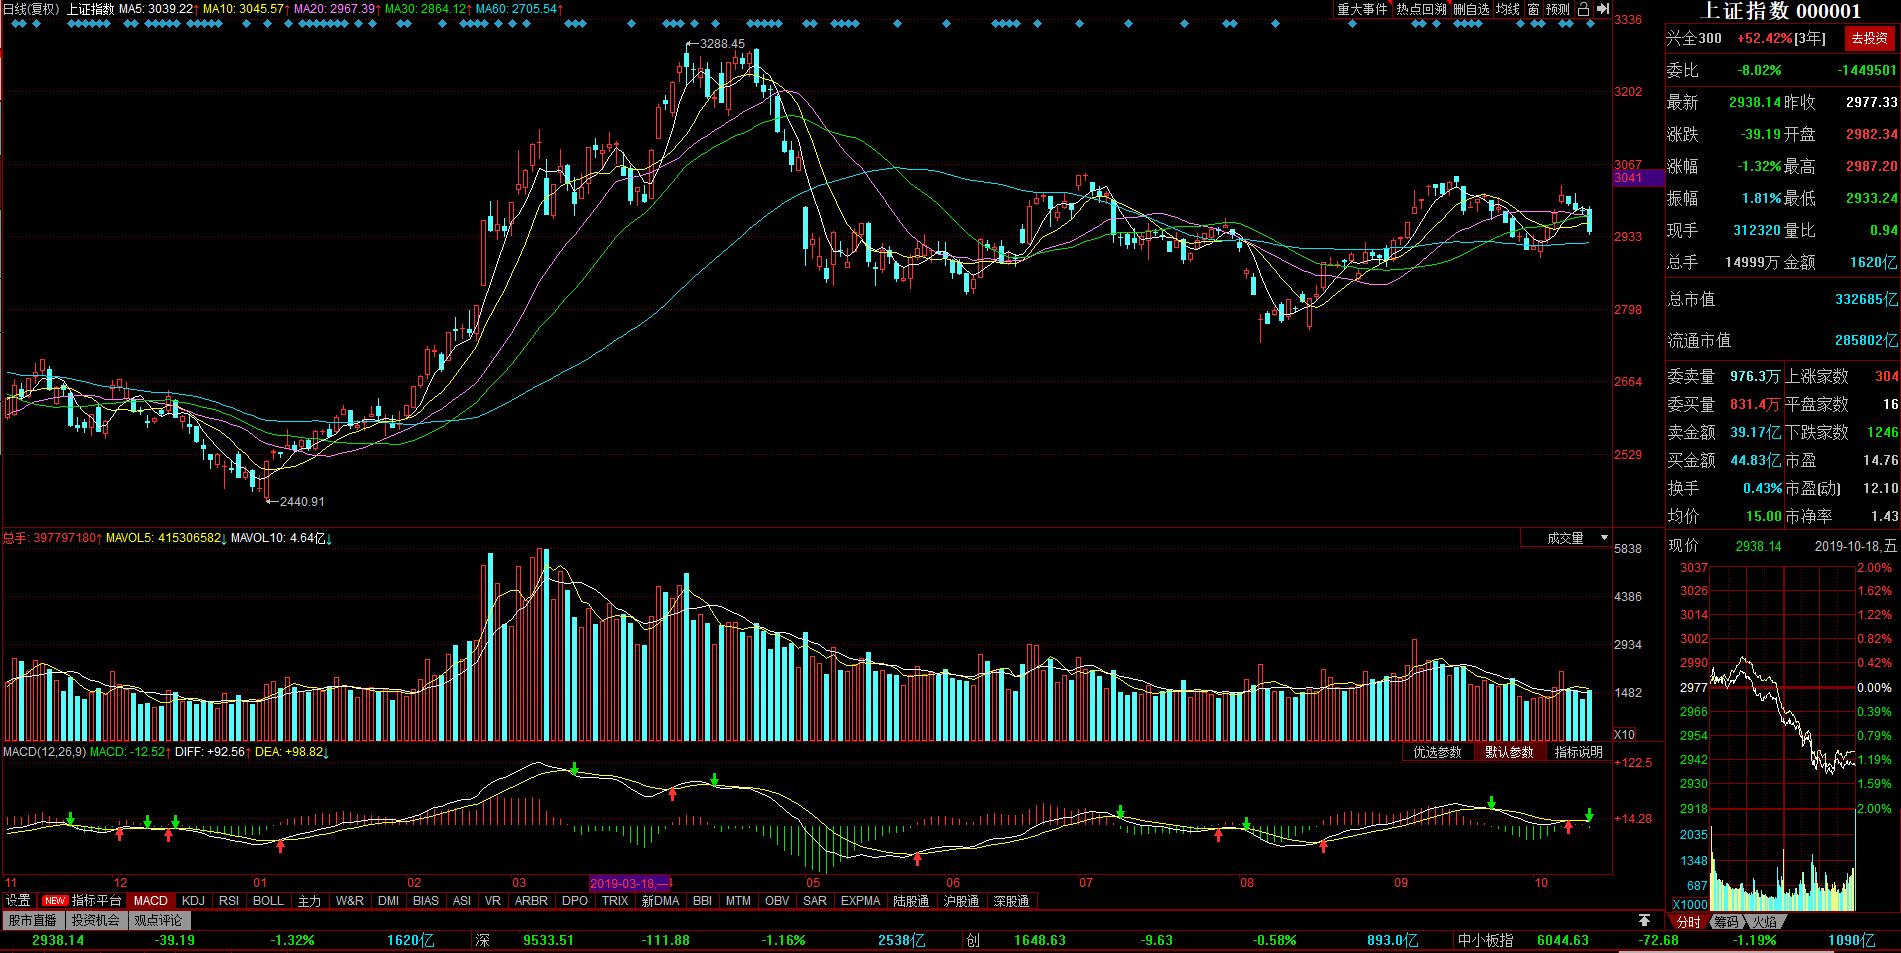Screen dimensions: 1901x953
Task: Switch to BIAS indicator tab
Action: [x=426, y=901]
